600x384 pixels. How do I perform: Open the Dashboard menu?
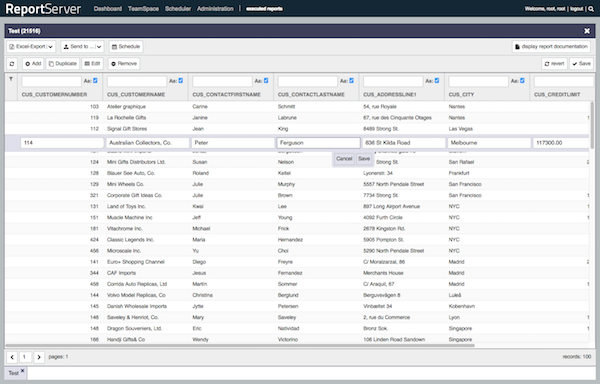(108, 9)
